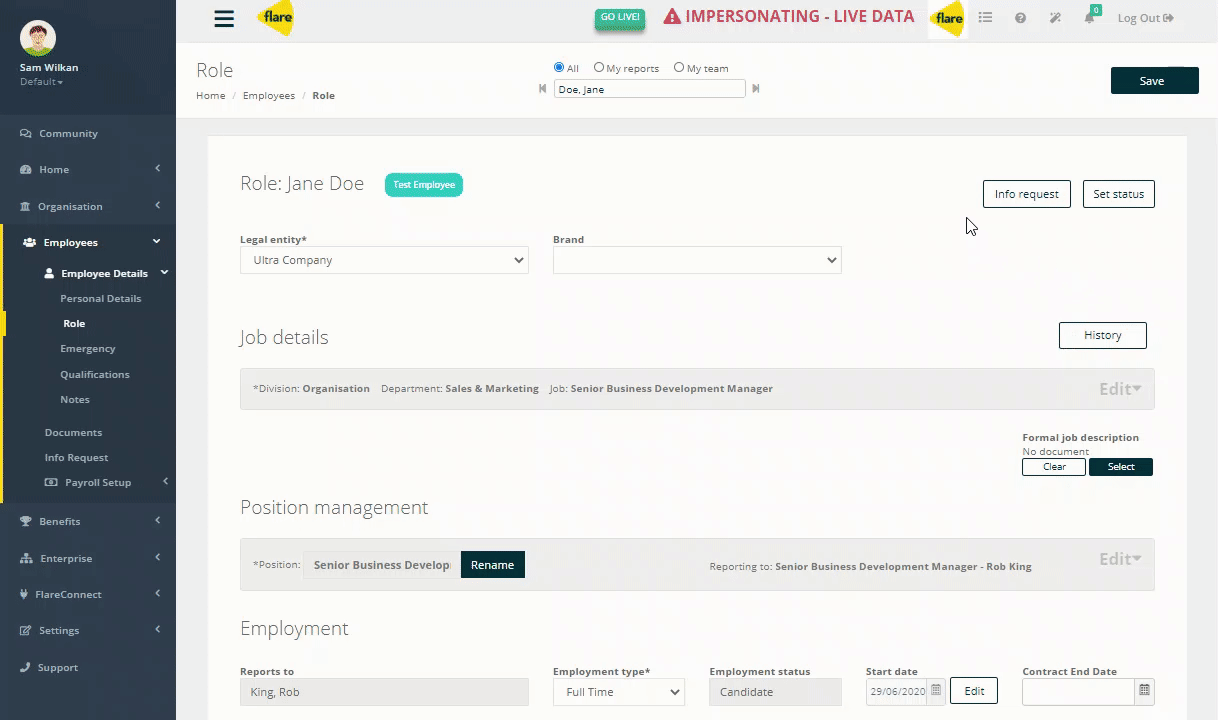This screenshot has height=720, width=1218.
Task: Collapse the Employee Details submenu
Action: [165, 273]
